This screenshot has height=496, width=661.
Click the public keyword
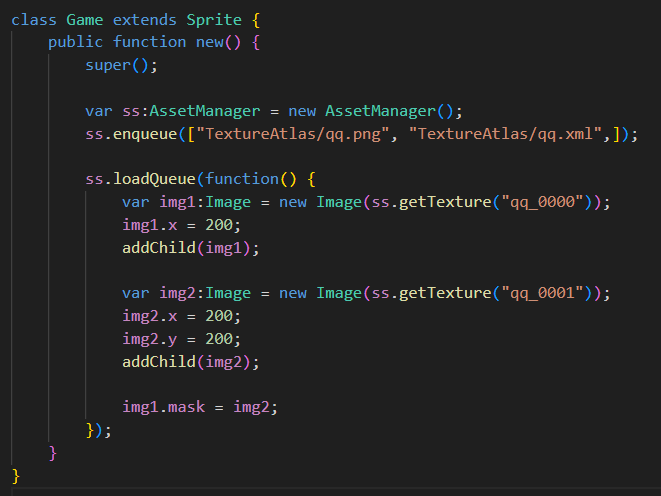click(75, 42)
